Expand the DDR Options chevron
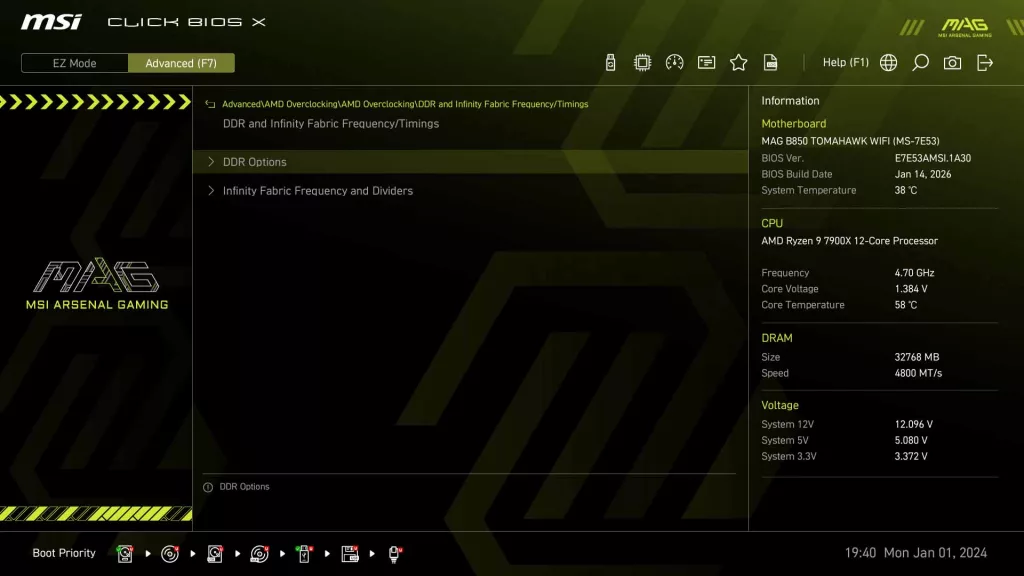The width and height of the screenshot is (1024, 576). [211, 162]
